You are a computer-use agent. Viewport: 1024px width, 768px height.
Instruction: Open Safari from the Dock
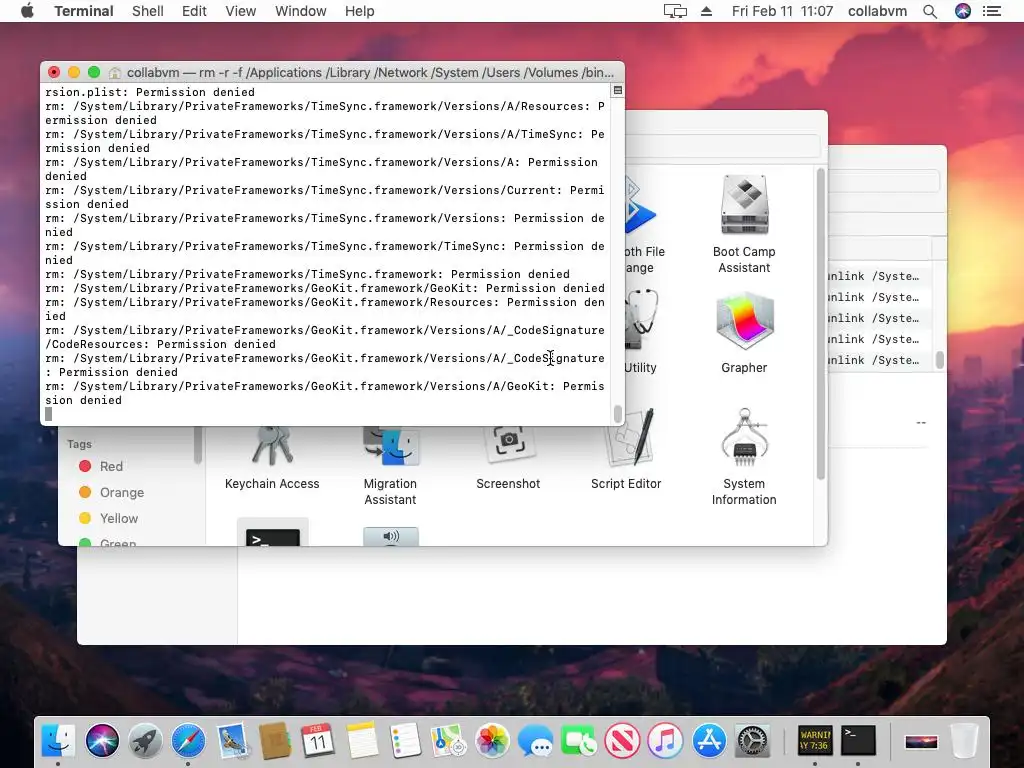click(188, 741)
